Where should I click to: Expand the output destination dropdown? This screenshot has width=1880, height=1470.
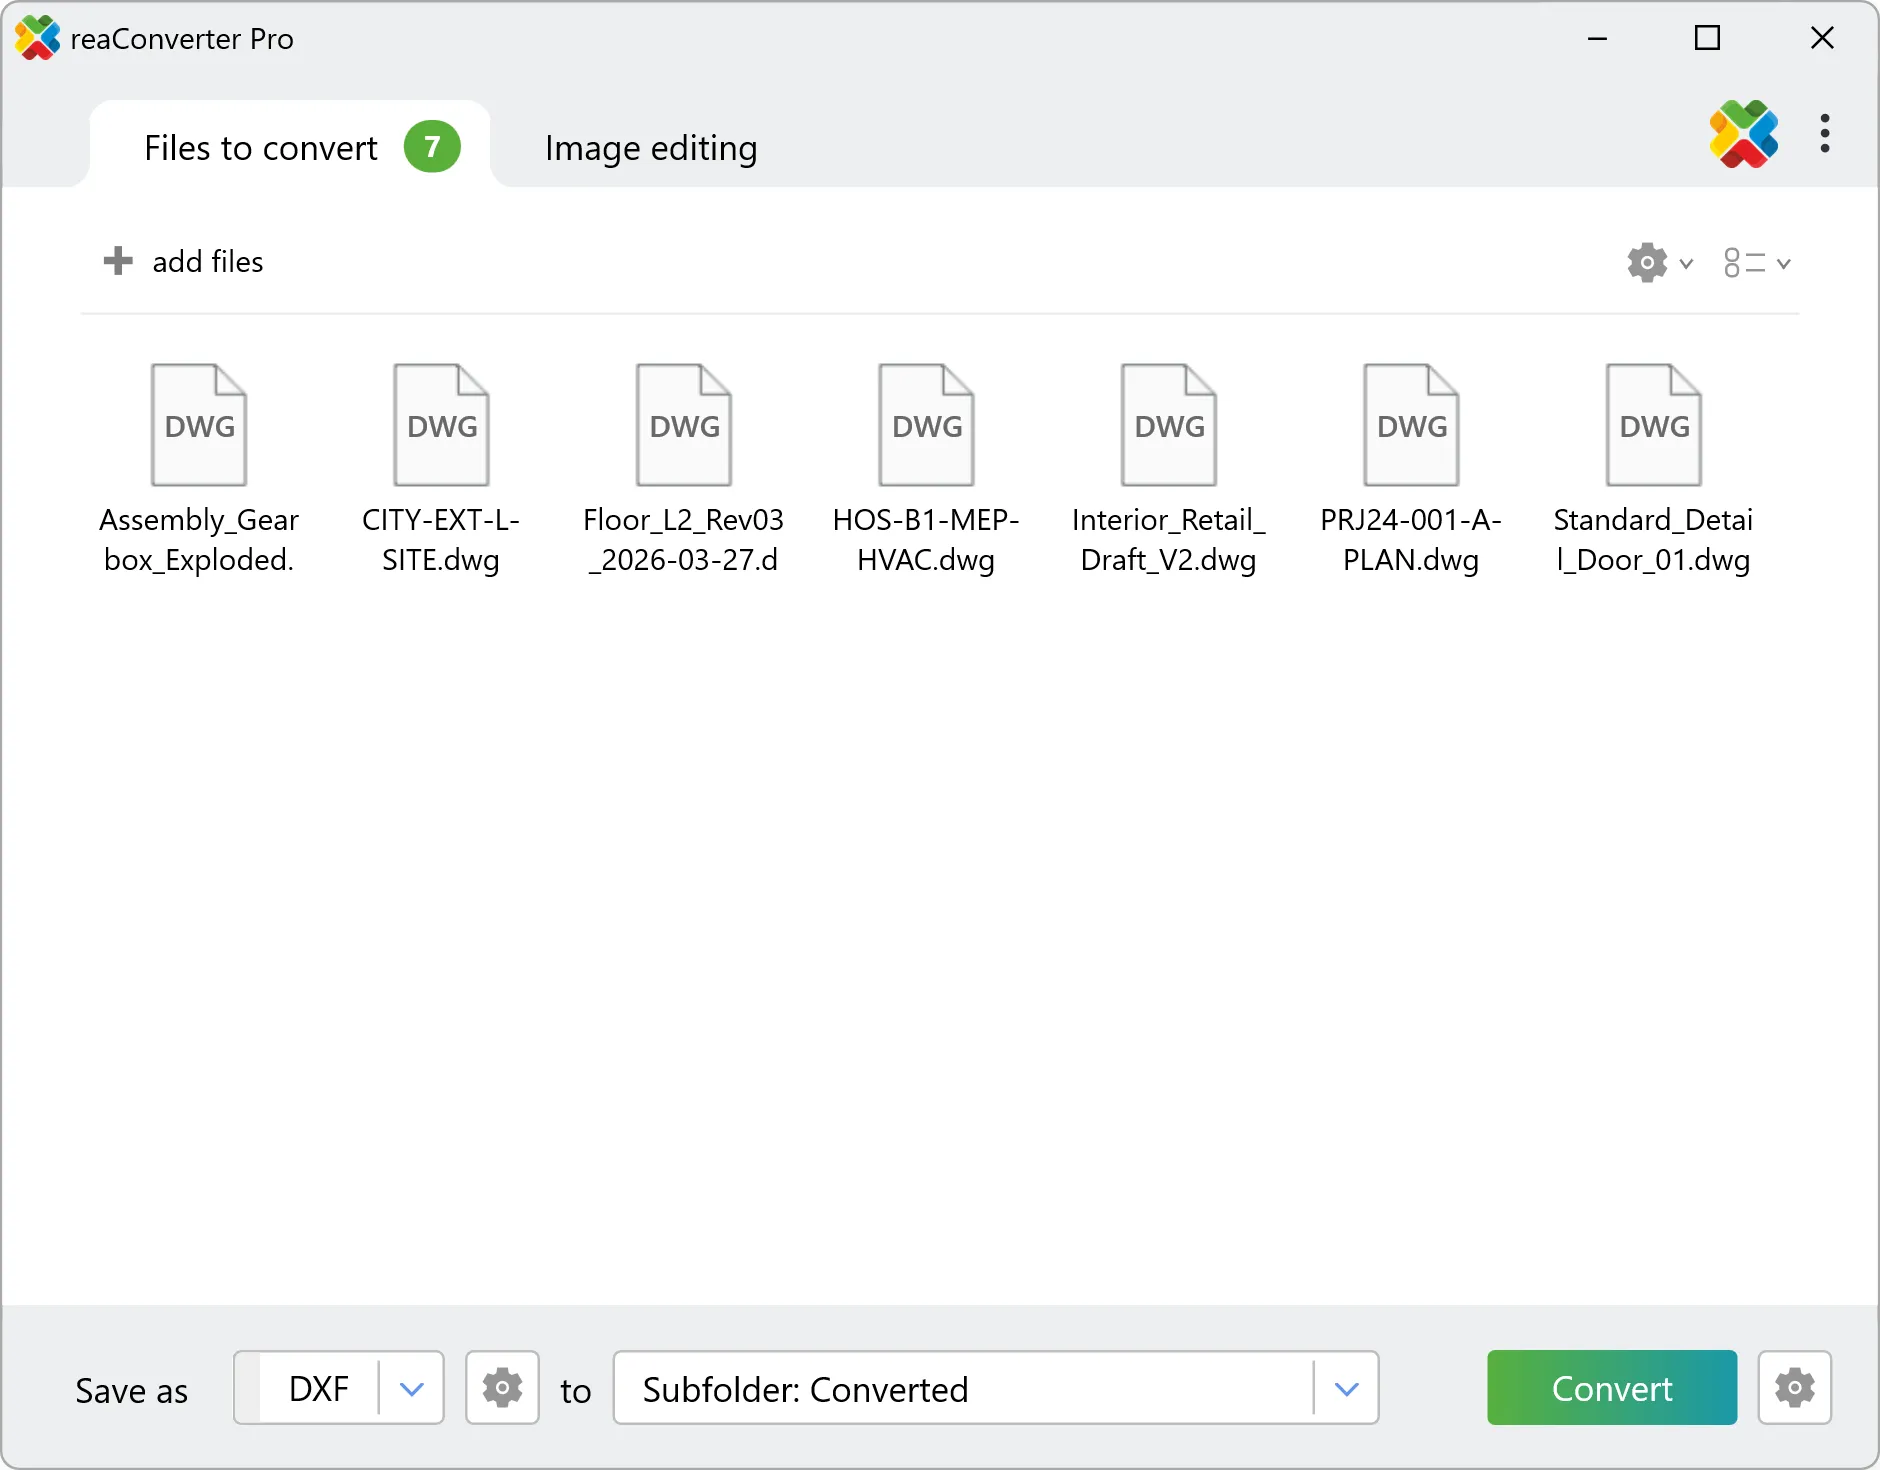pyautogui.click(x=1346, y=1388)
